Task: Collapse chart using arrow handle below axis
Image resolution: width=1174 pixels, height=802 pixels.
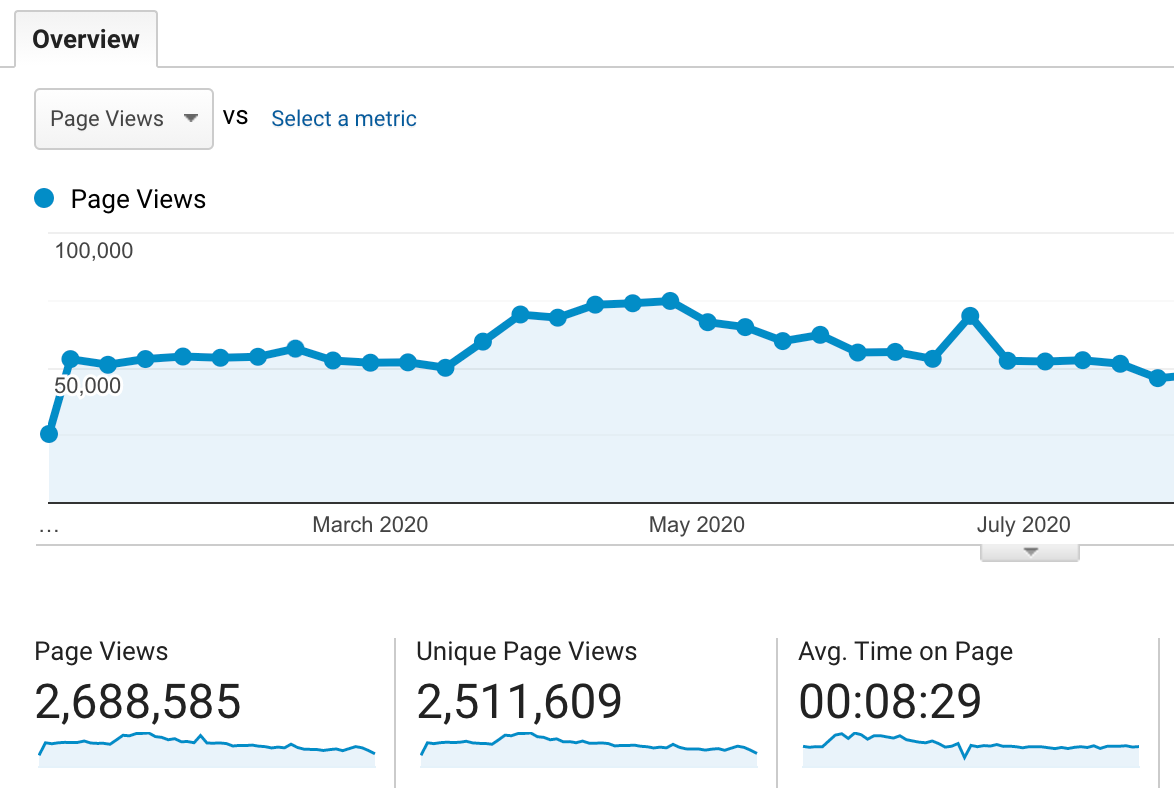Action: [x=1029, y=552]
